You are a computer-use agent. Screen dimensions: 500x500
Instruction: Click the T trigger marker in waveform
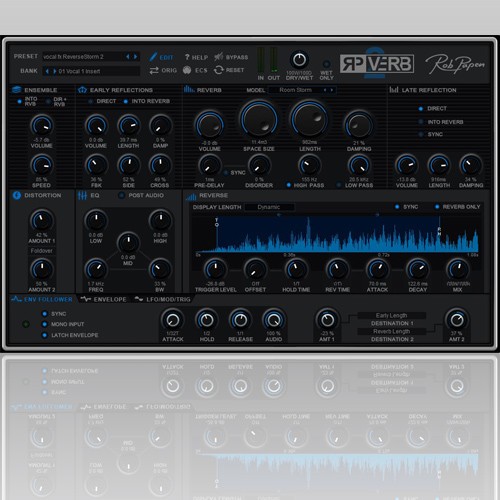(x=217, y=222)
